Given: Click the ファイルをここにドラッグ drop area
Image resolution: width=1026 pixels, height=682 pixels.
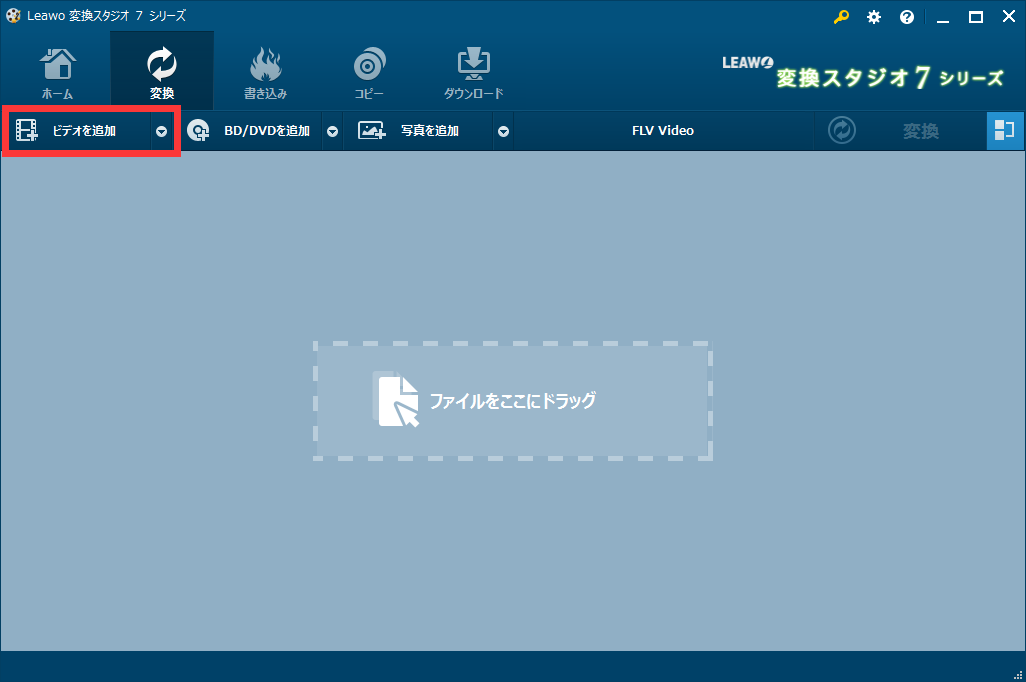Looking at the screenshot, I should (x=513, y=401).
